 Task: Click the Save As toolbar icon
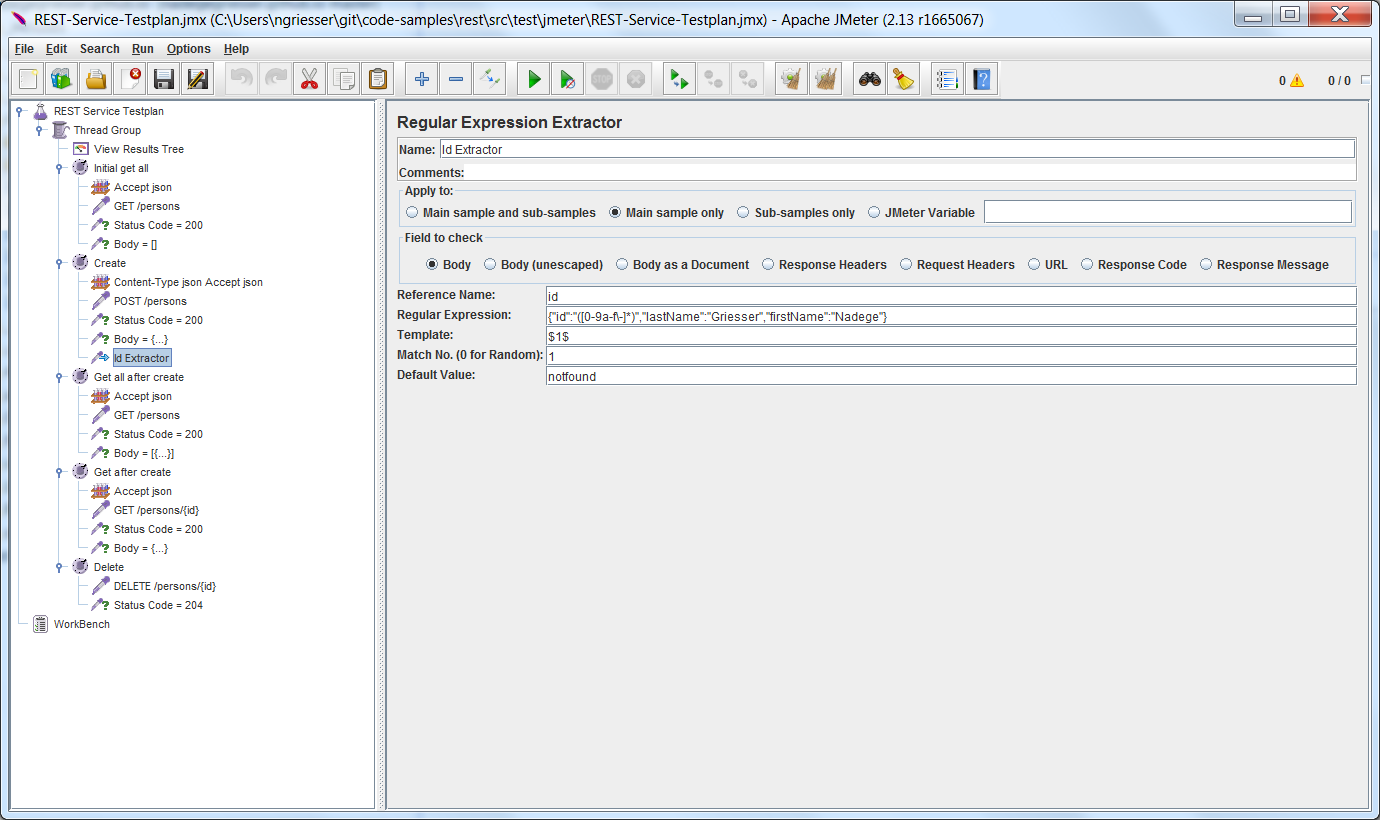coord(198,79)
